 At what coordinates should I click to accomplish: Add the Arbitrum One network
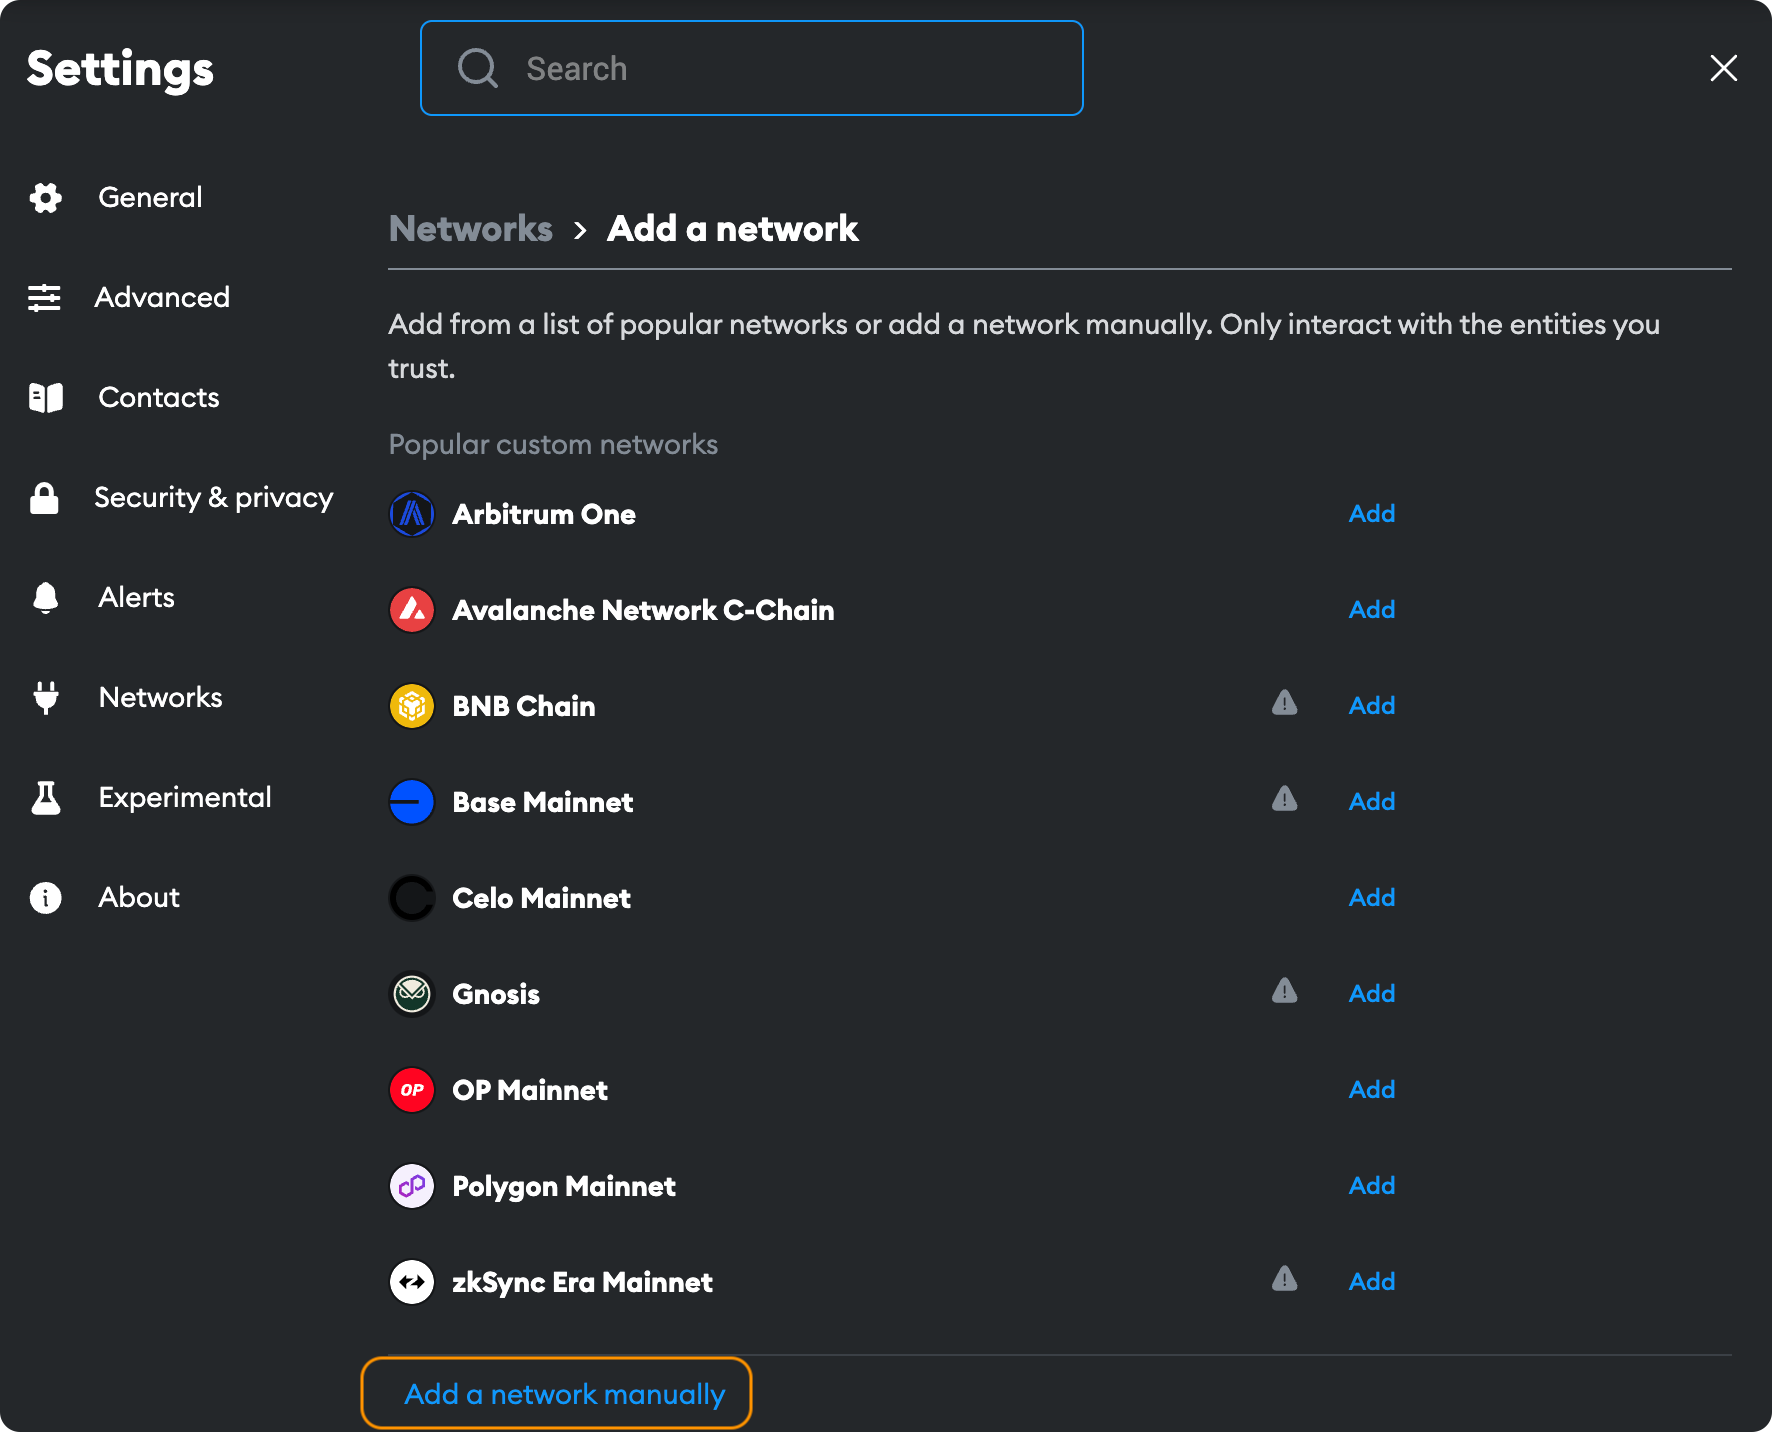pyautogui.click(x=1372, y=514)
